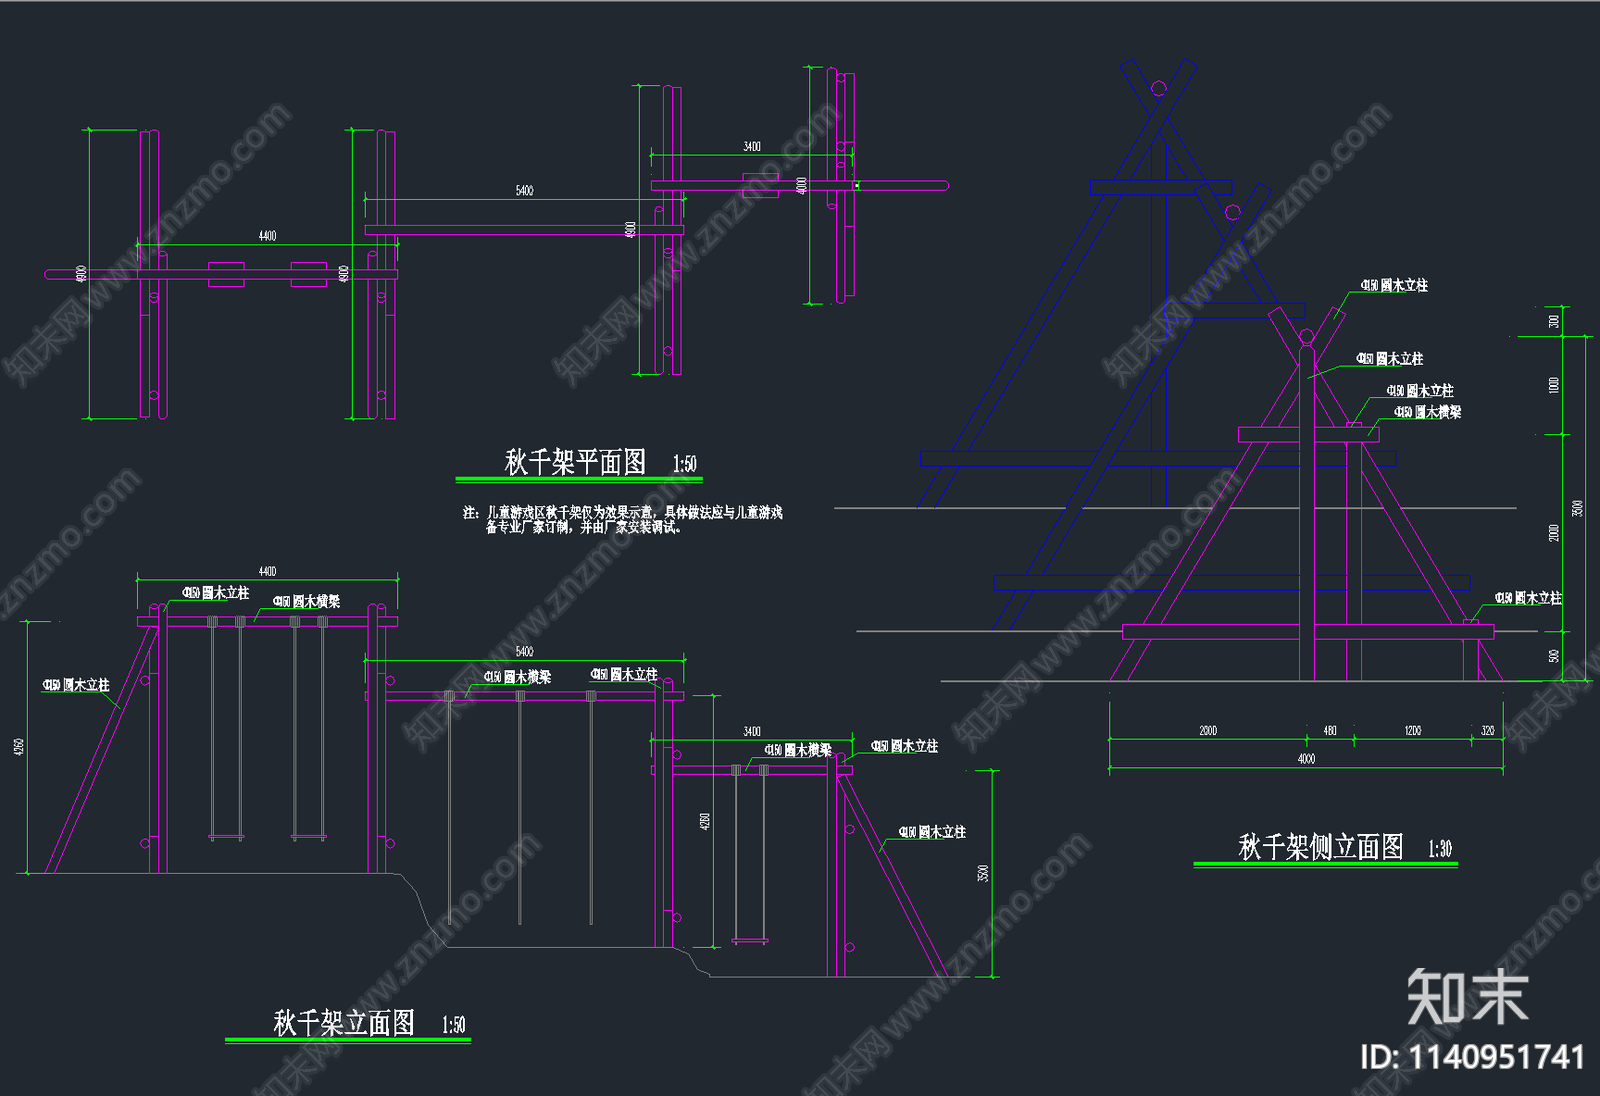The width and height of the screenshot is (1600, 1096).
Task: Select the 圆木横梁 label above the 4400 swing
Action: tap(306, 601)
